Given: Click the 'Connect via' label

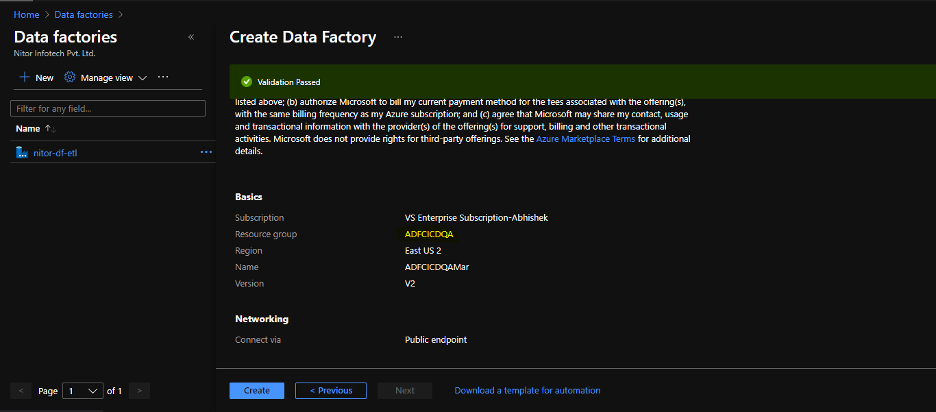Looking at the screenshot, I should point(258,340).
